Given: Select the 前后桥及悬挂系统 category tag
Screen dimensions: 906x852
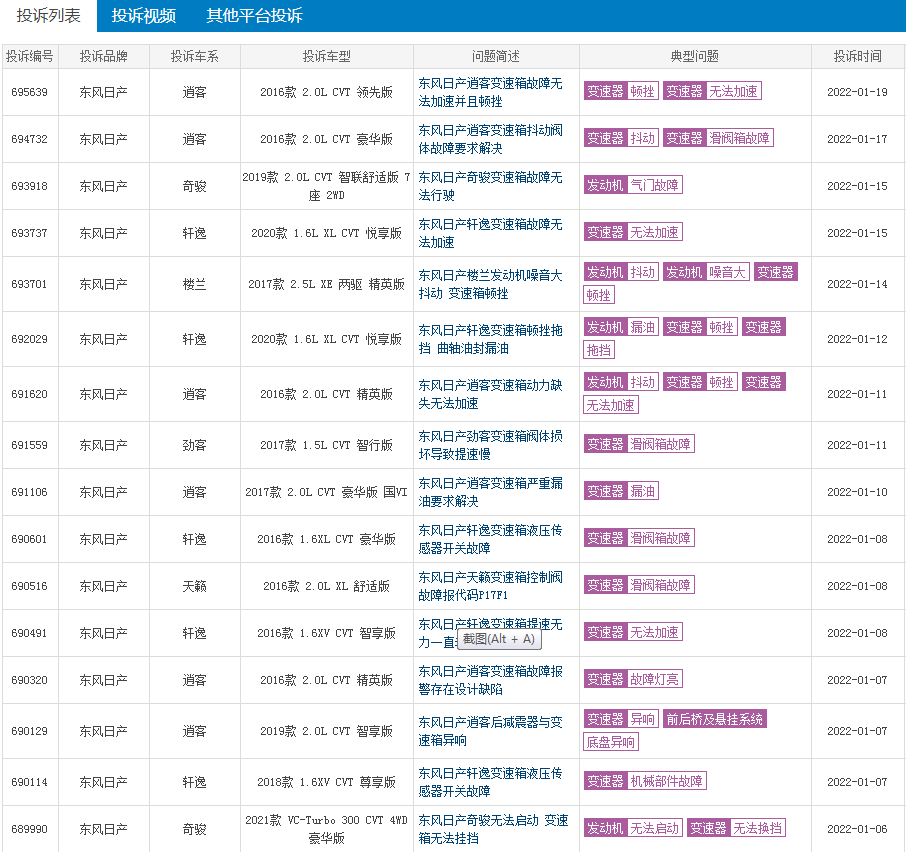Looking at the screenshot, I should tap(715, 719).
